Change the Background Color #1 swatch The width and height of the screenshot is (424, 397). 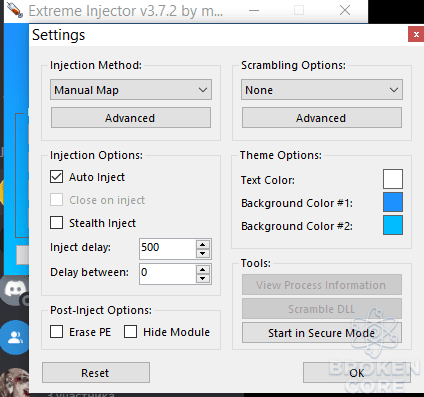pyautogui.click(x=393, y=202)
